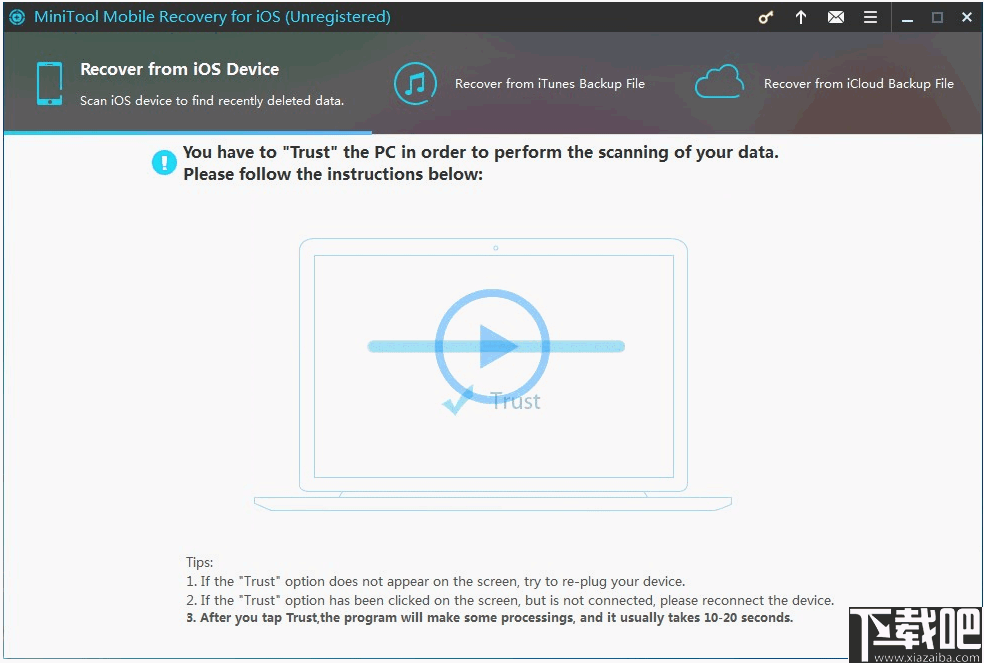Screen dimensions: 984x663
Task: Click the blue exclamation notice icon
Action: tap(164, 163)
